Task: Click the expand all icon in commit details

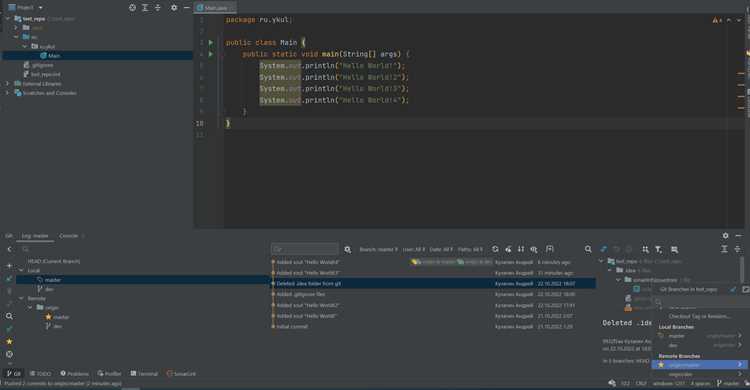Action: point(724,249)
